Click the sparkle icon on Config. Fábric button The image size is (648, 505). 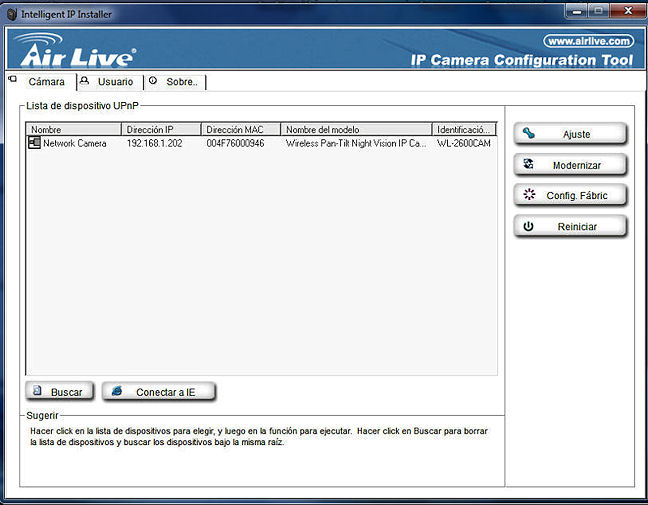tap(529, 194)
